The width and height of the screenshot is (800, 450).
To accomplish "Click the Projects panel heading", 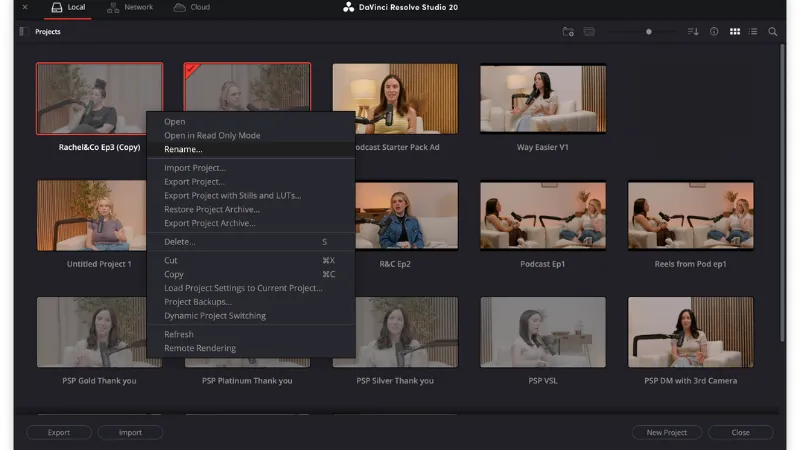I will (47, 32).
